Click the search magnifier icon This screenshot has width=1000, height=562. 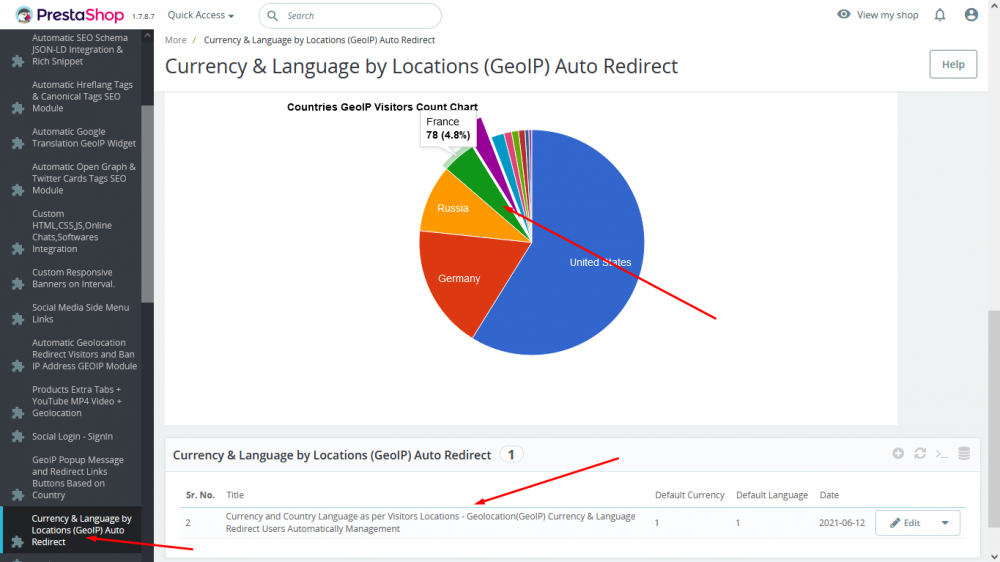coord(272,15)
